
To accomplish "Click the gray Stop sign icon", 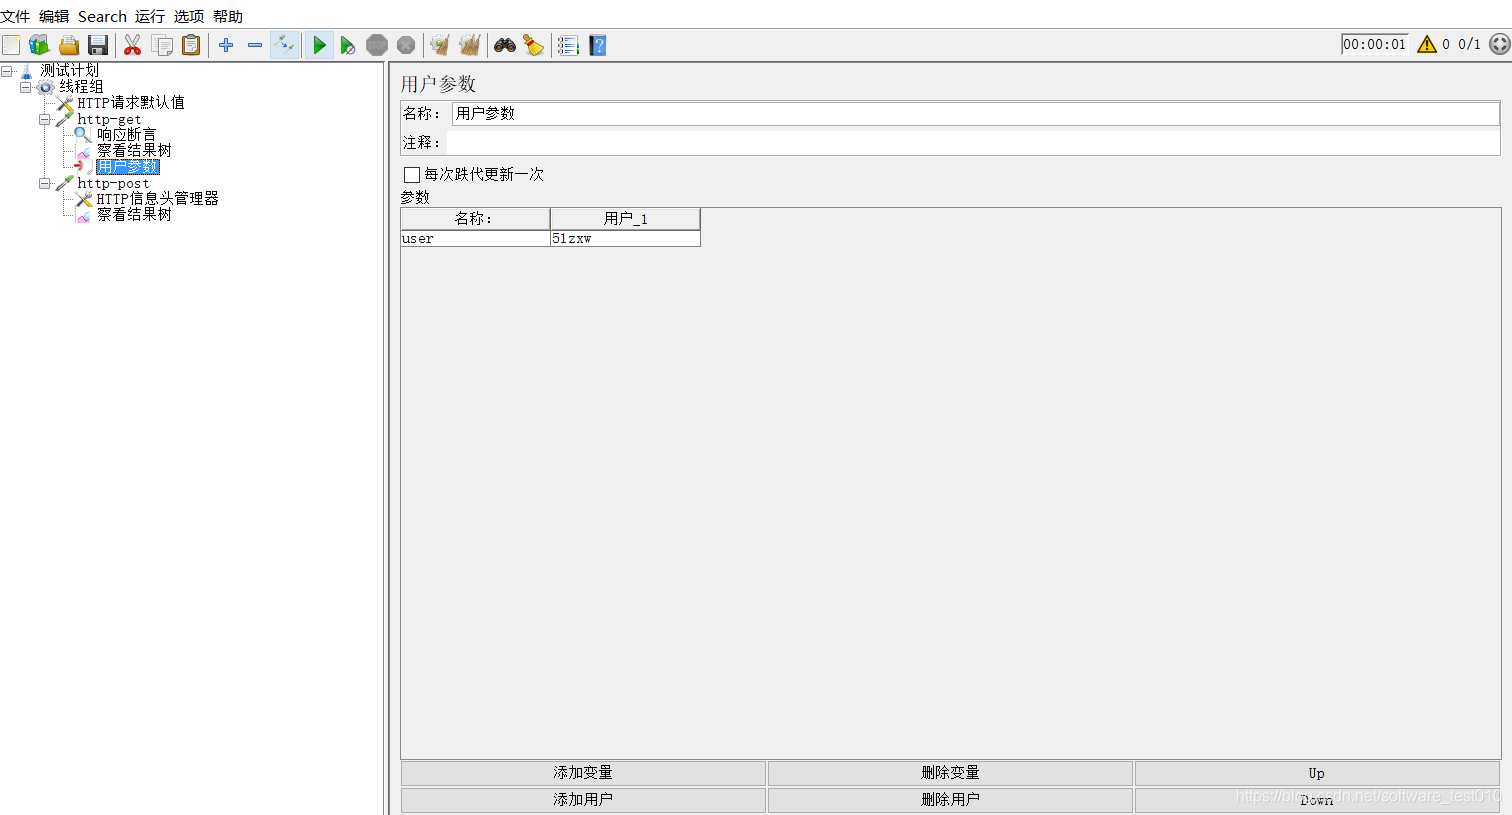I will pos(377,45).
